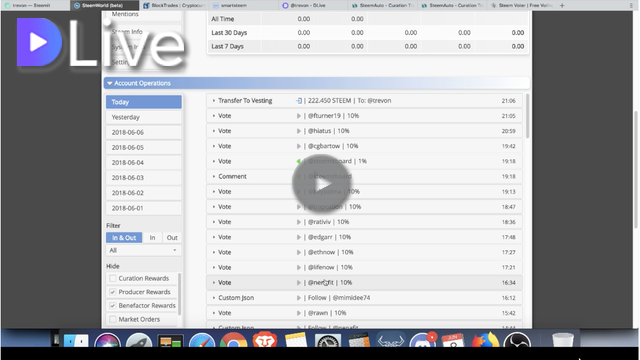Show operations for 2018-06-06
The height and width of the screenshot is (360, 640).
[144, 132]
